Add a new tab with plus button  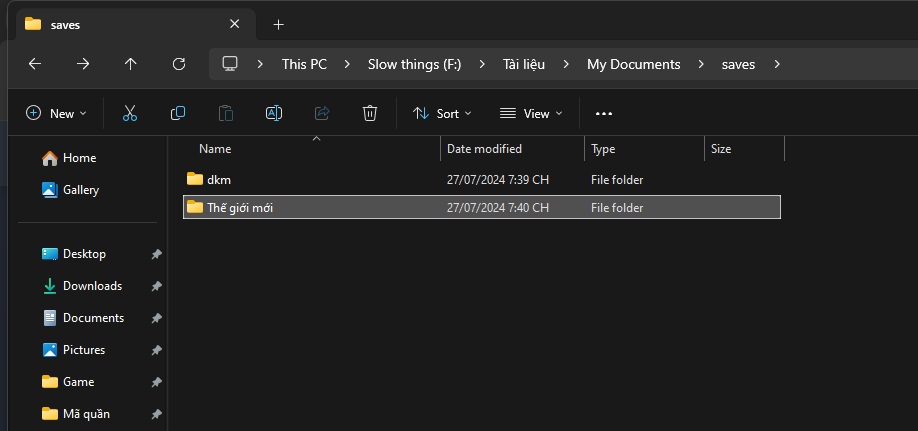click(x=278, y=24)
